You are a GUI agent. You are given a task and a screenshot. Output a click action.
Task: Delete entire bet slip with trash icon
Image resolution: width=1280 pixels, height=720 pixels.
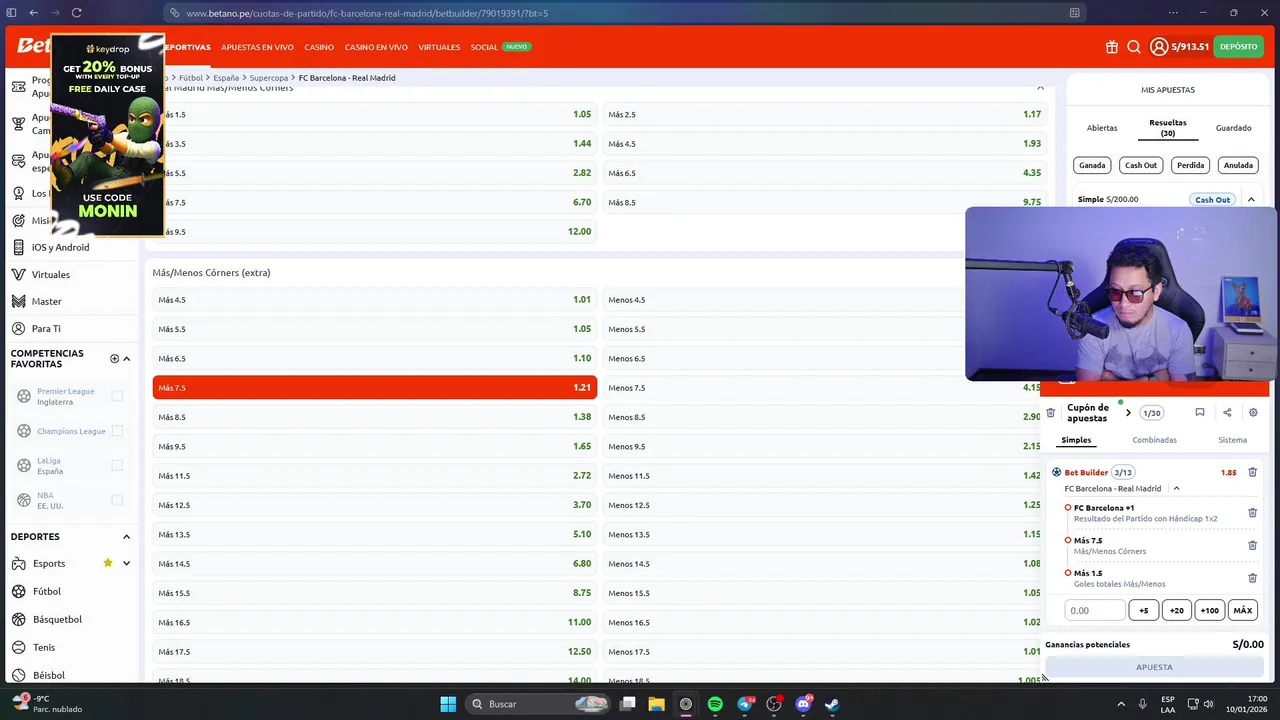pos(1050,412)
